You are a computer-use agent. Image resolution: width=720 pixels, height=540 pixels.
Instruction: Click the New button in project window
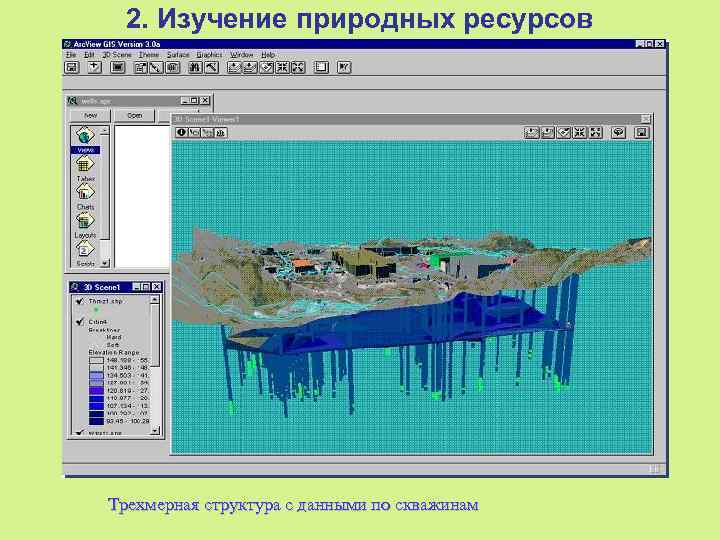coord(90,115)
